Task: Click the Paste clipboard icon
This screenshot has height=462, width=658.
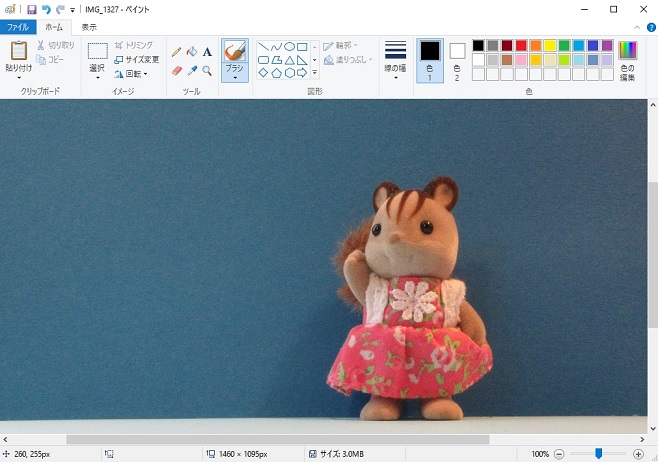Action: click(x=19, y=51)
